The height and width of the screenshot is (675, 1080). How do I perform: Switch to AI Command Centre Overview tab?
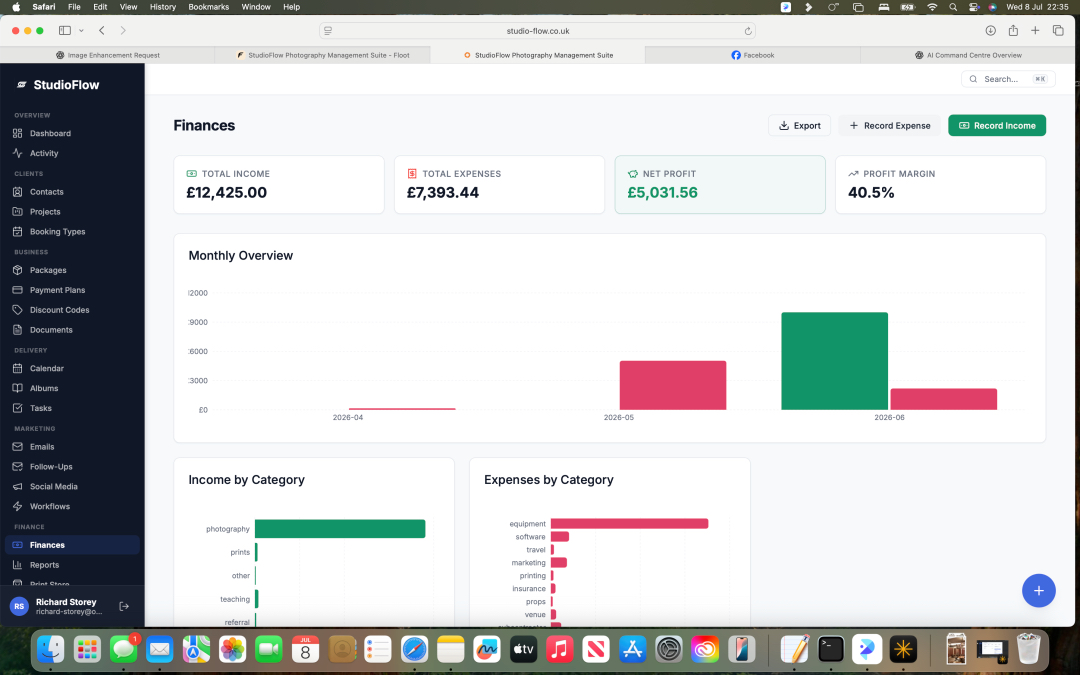(x=968, y=55)
